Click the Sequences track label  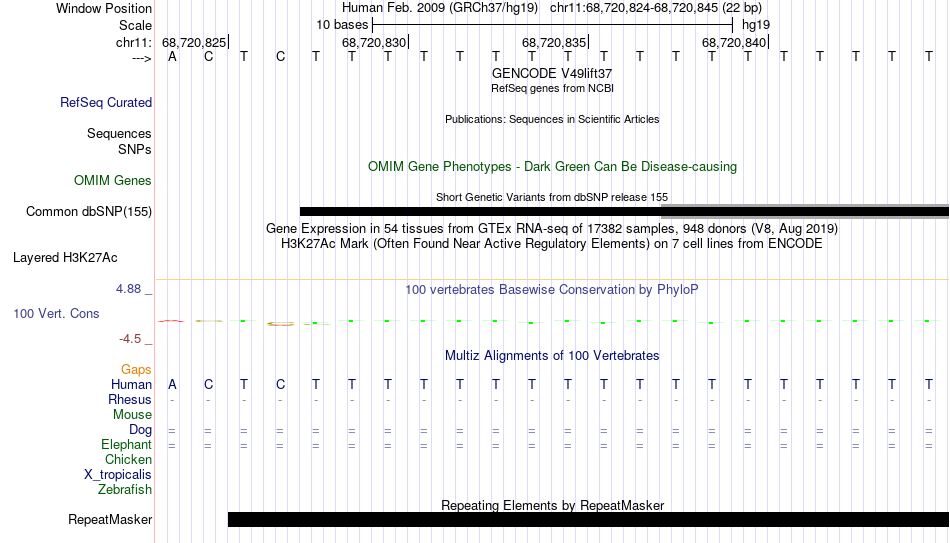119,133
